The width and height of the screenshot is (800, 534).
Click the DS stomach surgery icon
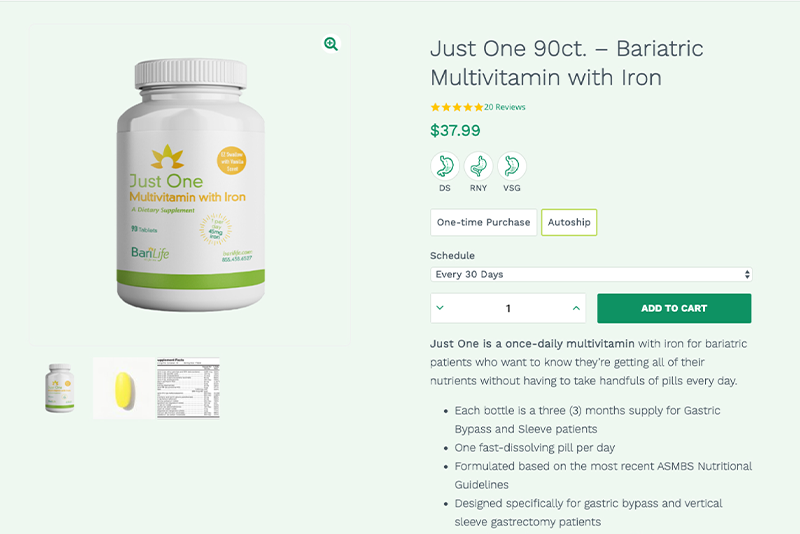tap(445, 166)
